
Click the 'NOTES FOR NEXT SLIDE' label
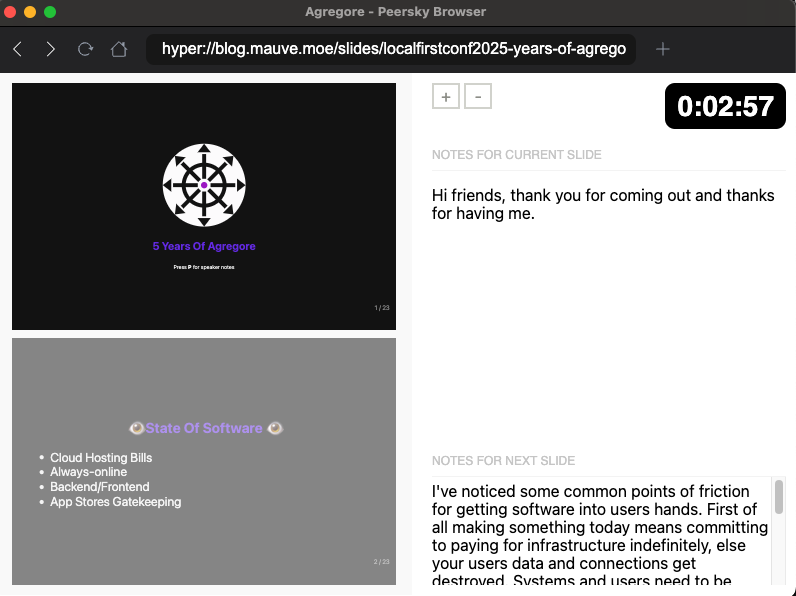(503, 461)
